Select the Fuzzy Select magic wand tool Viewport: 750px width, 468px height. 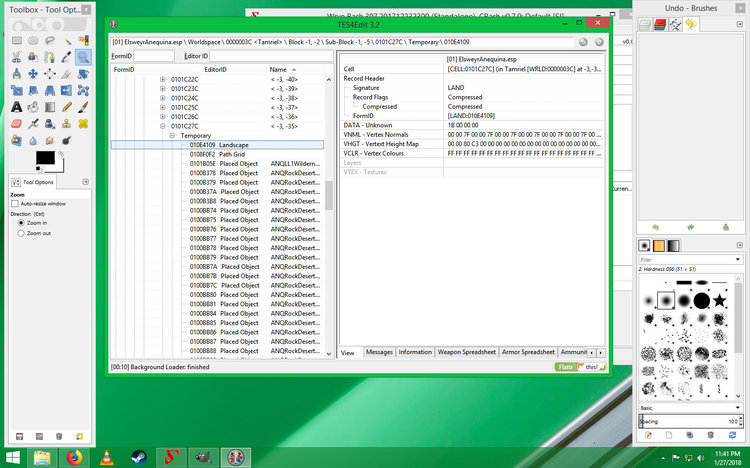click(x=66, y=41)
